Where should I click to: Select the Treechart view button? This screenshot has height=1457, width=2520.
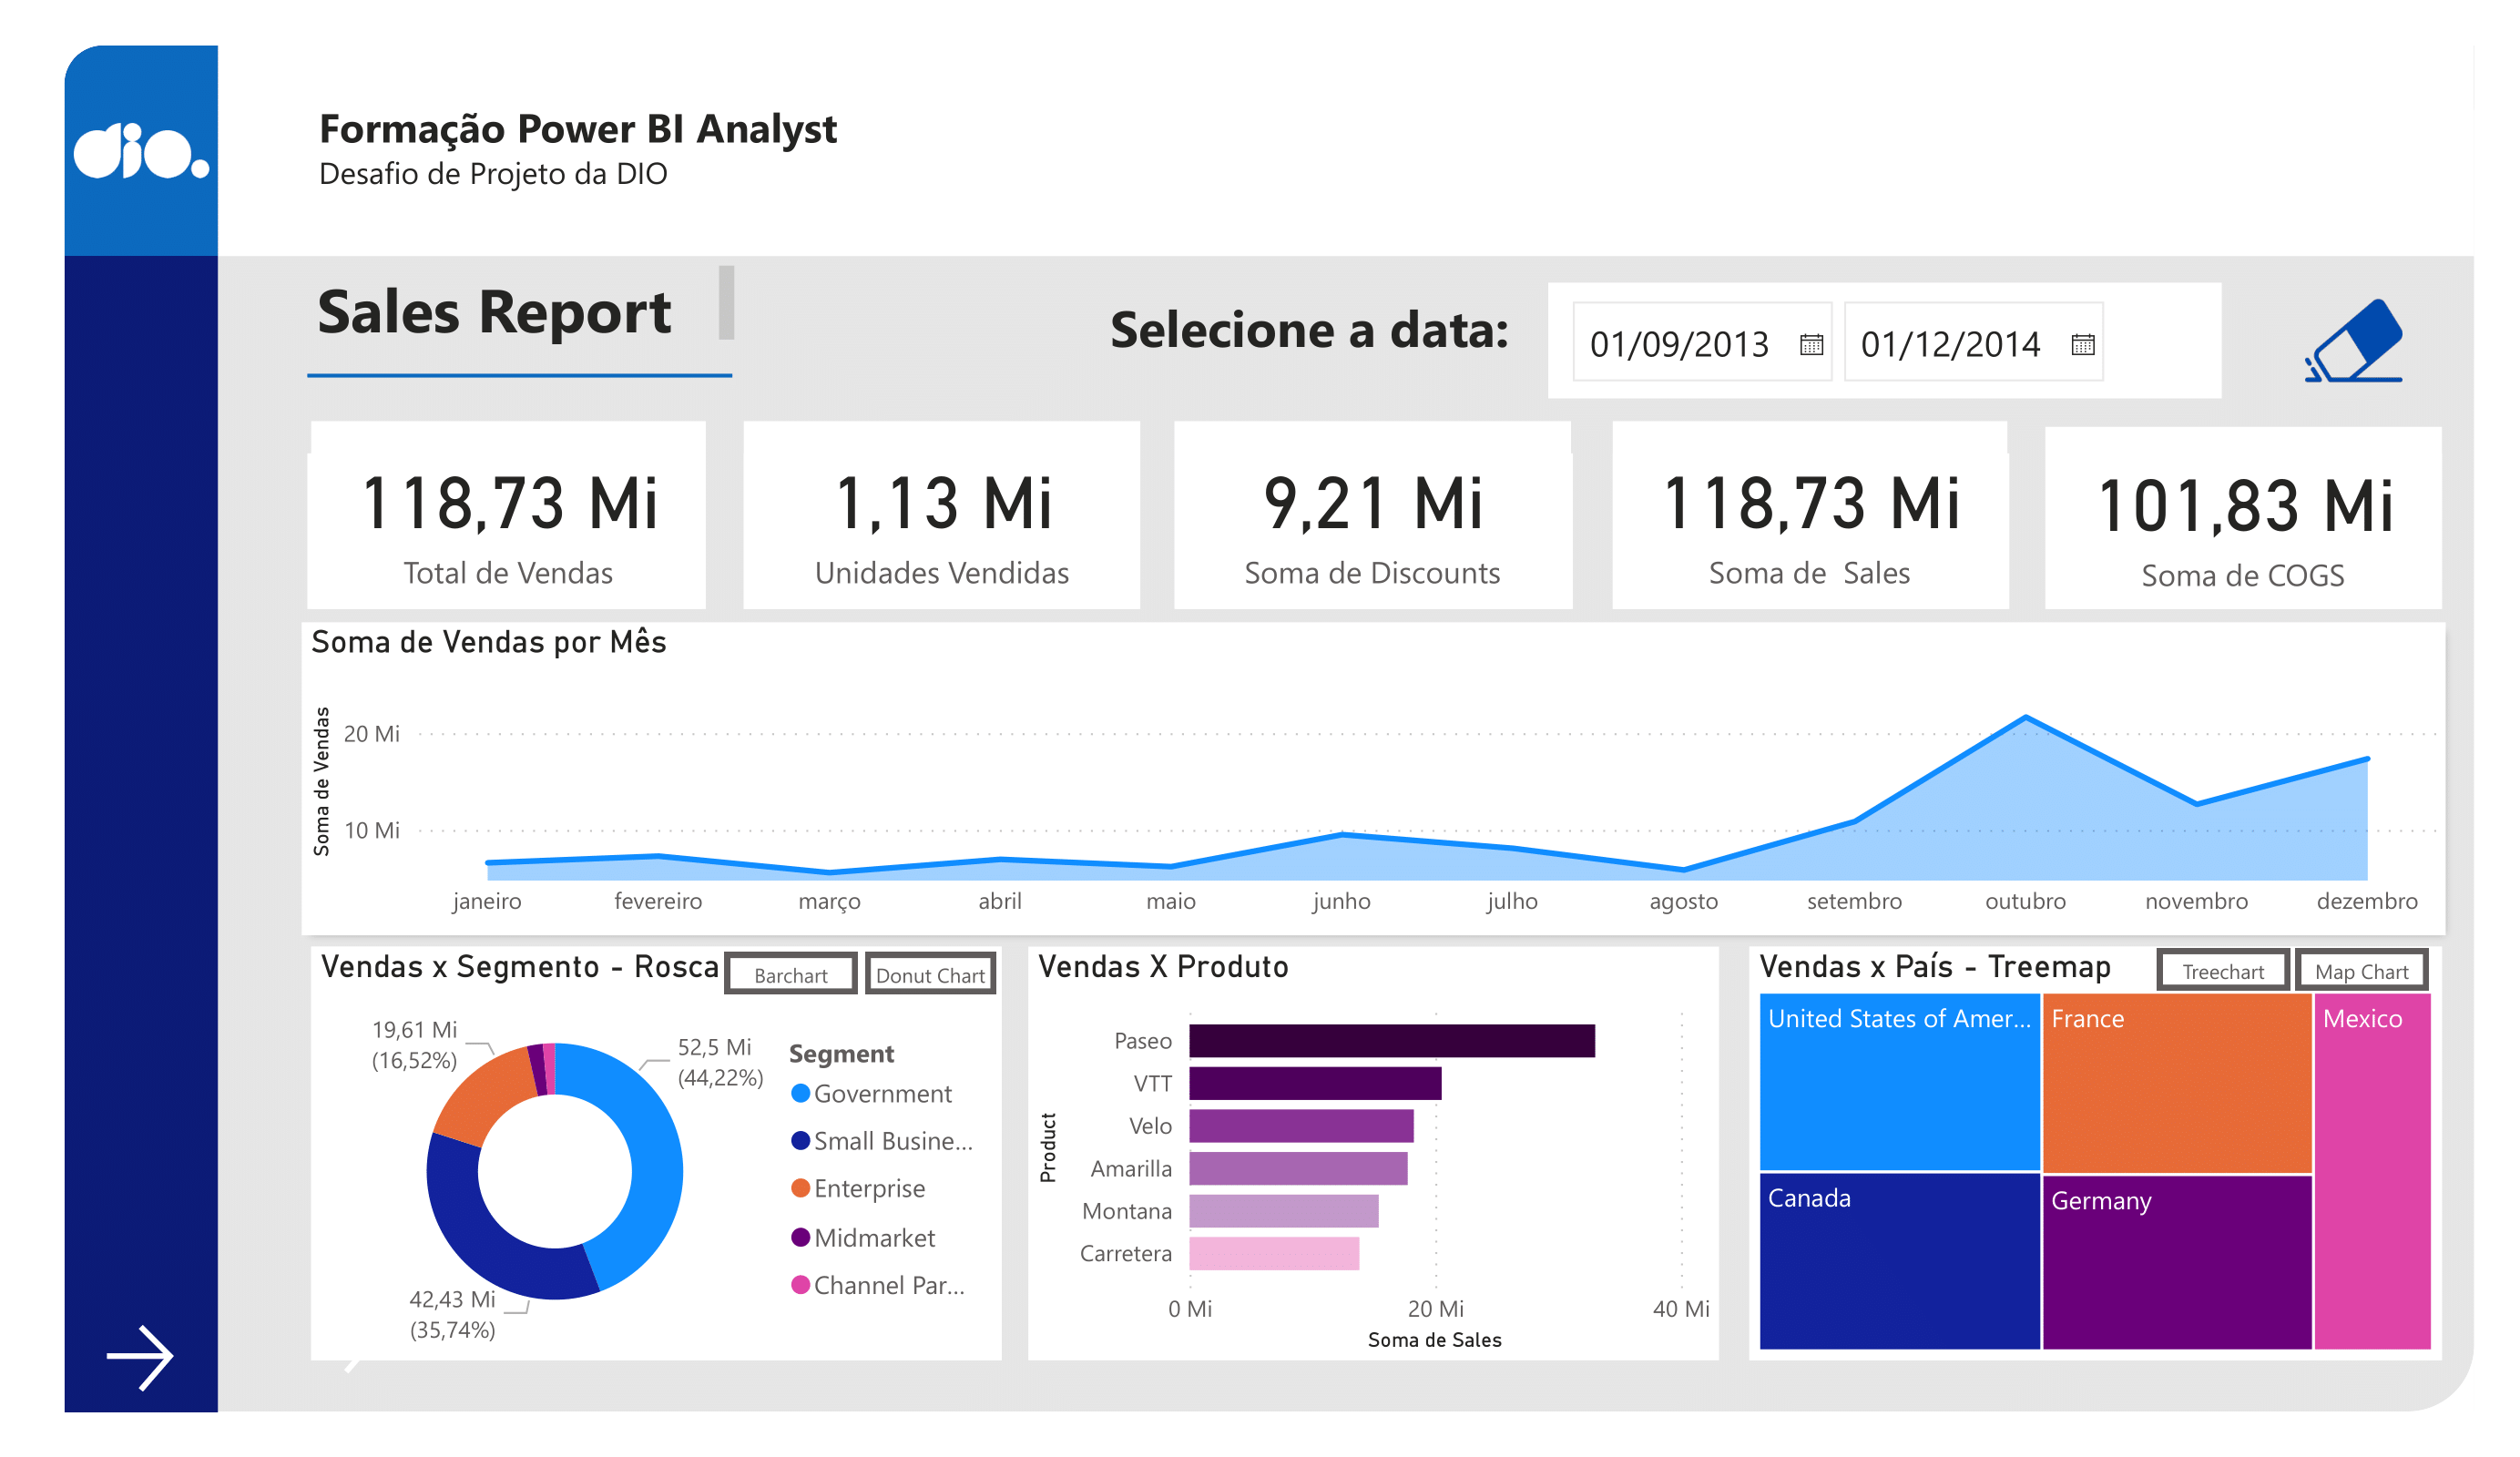pos(2222,971)
